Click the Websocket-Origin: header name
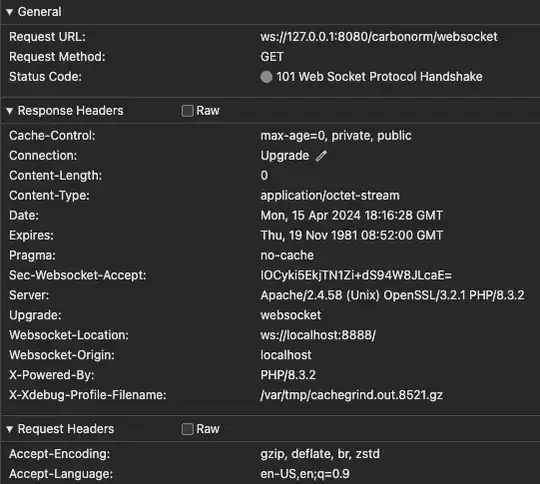Screen dimensions: 540x484 click(x=62, y=355)
